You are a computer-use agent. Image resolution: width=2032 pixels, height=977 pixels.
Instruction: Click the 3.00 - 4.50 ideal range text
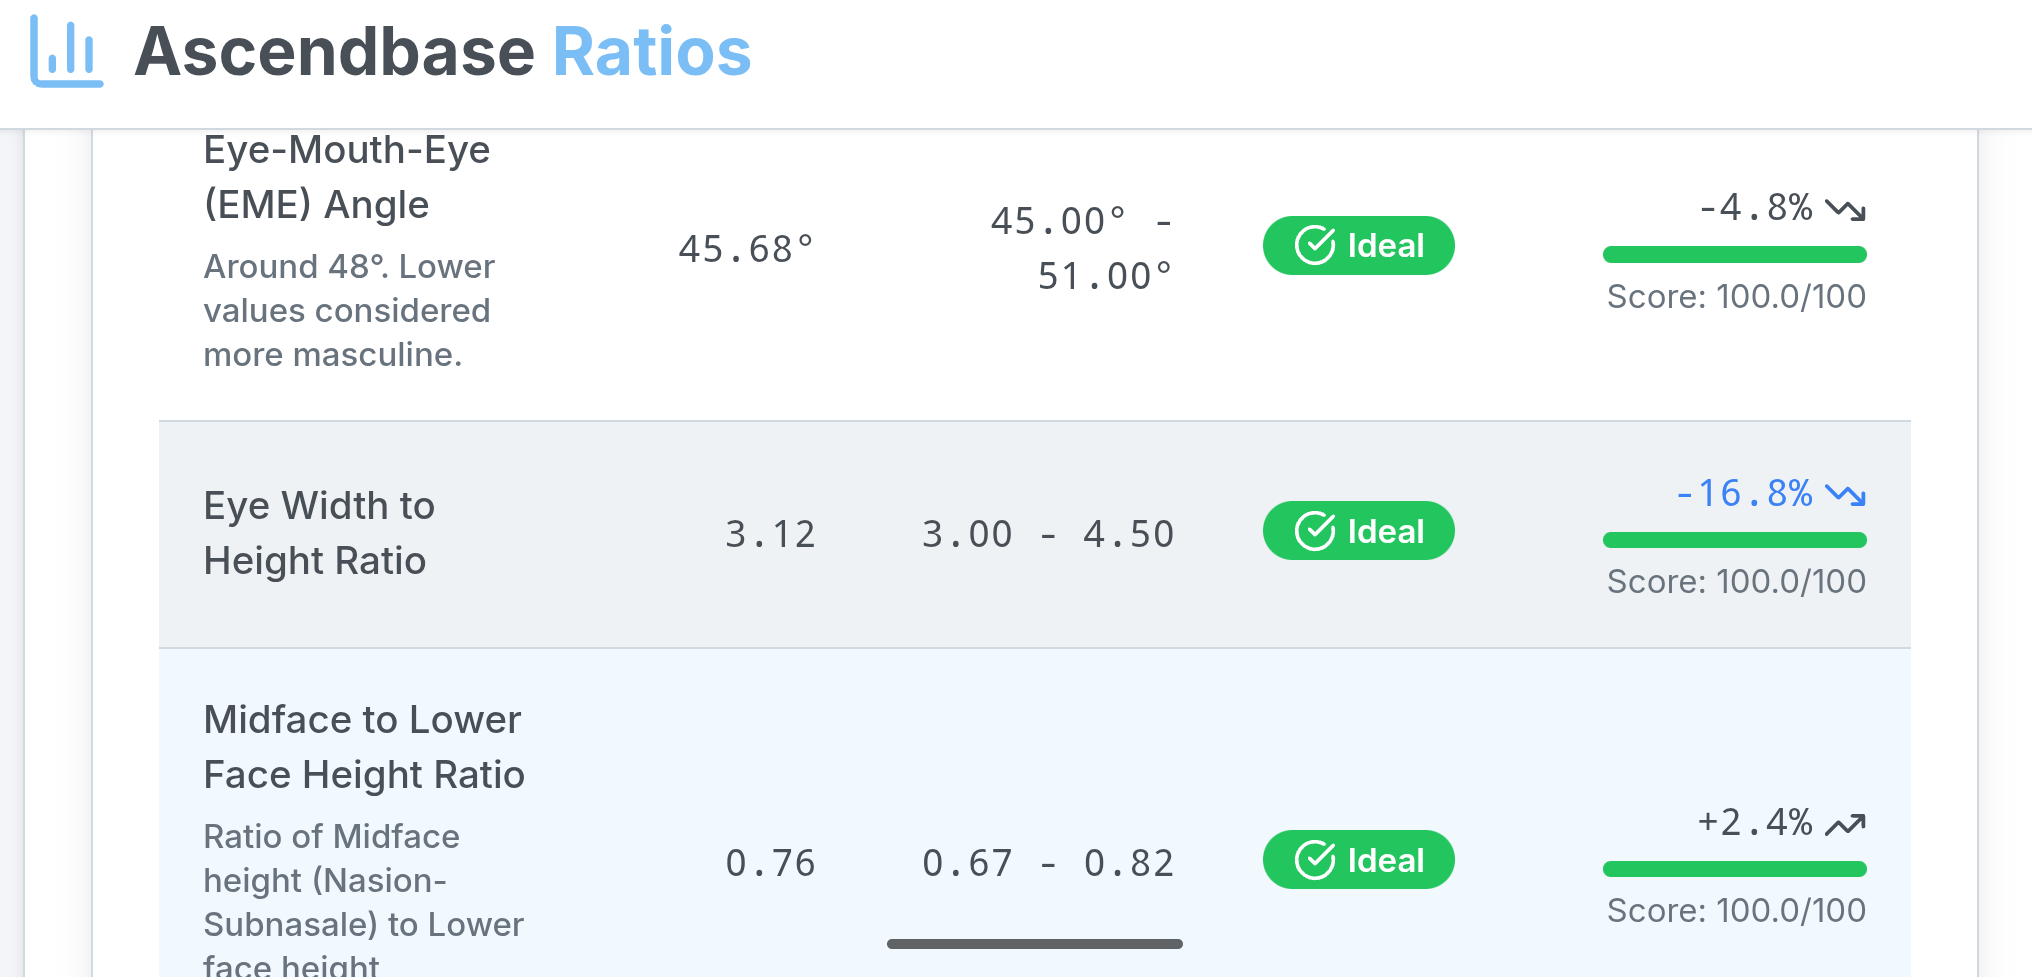point(1047,534)
